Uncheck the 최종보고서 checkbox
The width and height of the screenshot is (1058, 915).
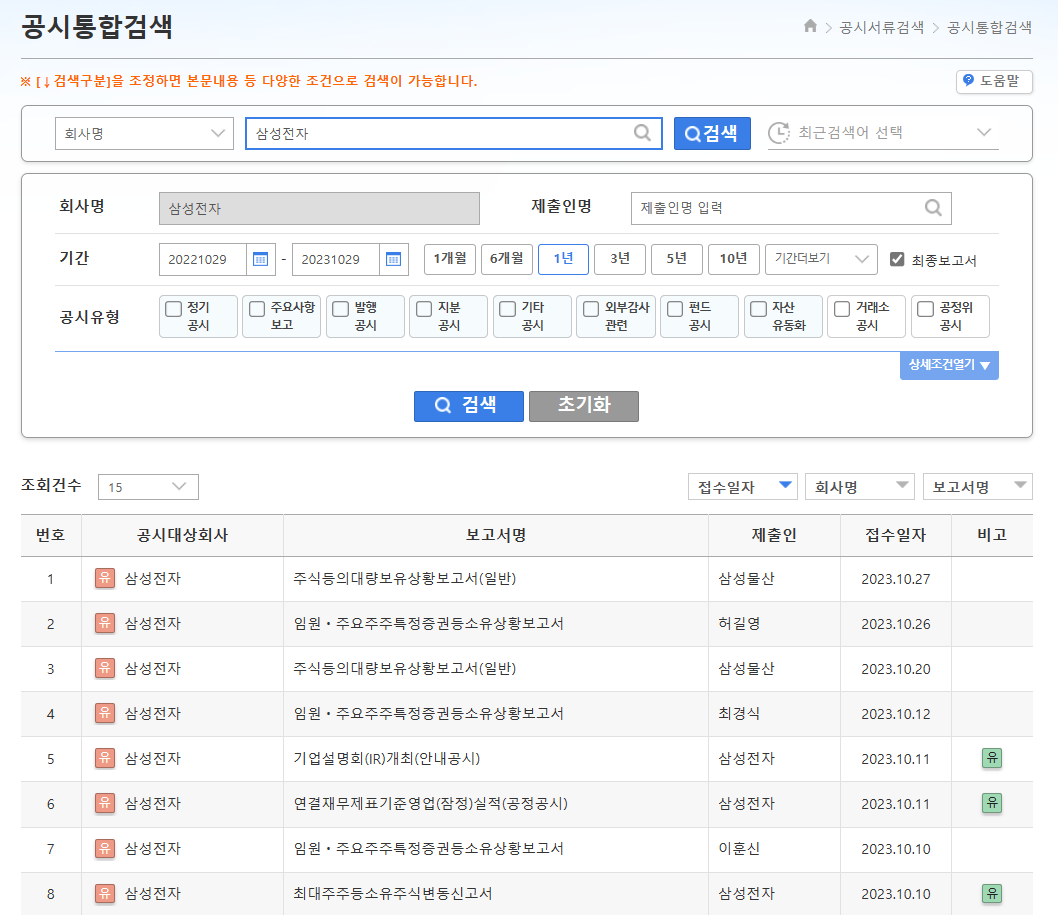click(x=897, y=259)
